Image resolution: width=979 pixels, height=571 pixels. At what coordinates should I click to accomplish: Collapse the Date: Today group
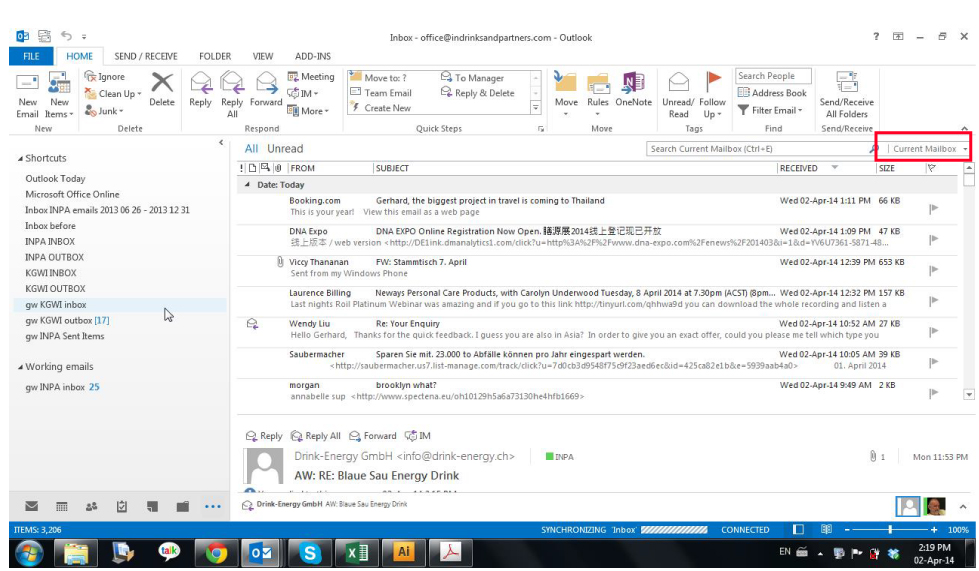[x=247, y=185]
